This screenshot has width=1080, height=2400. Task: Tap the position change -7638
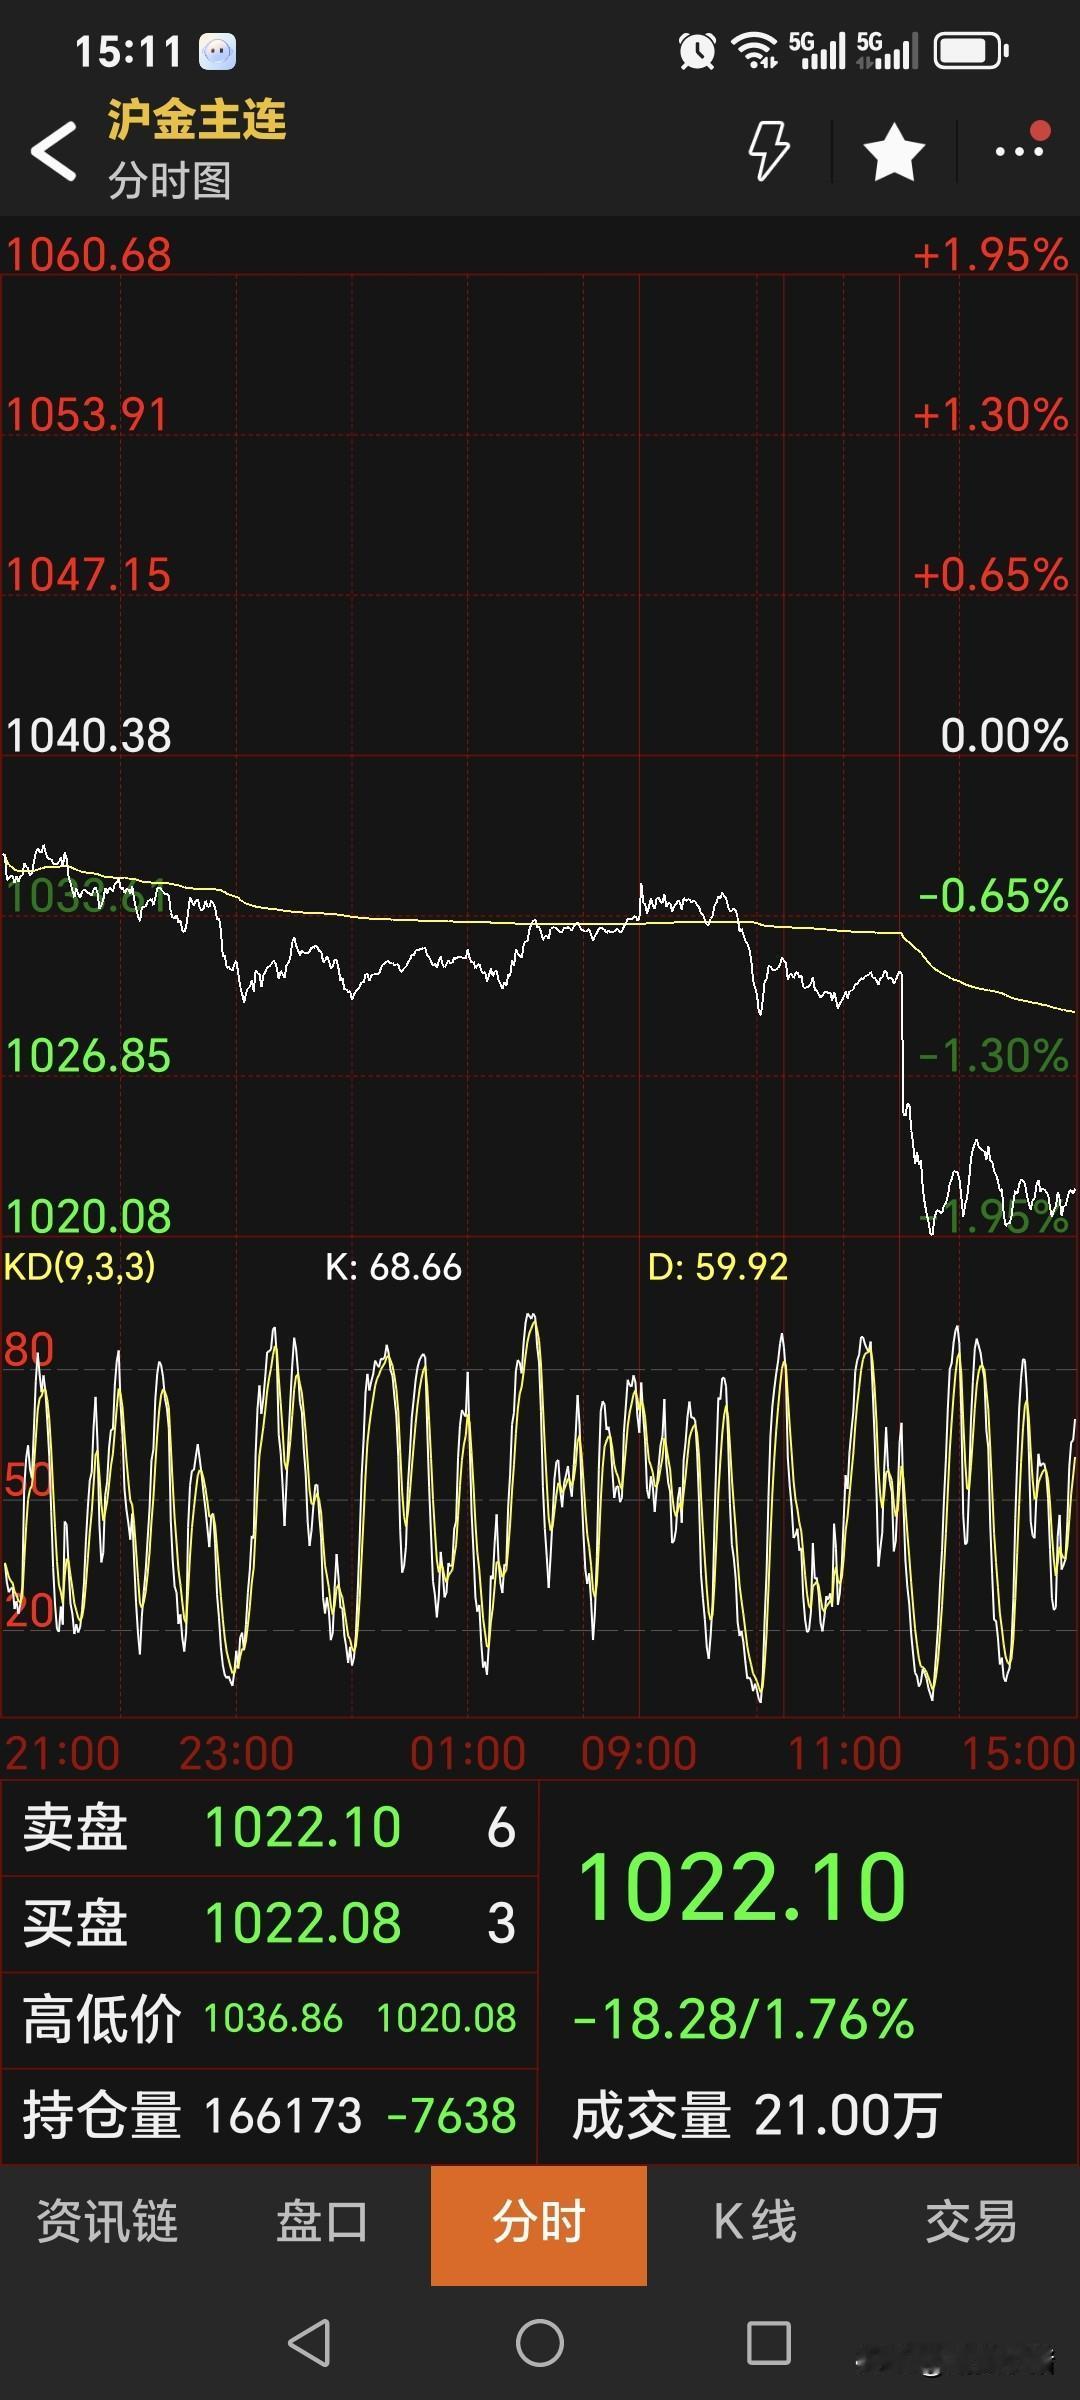coord(451,2115)
